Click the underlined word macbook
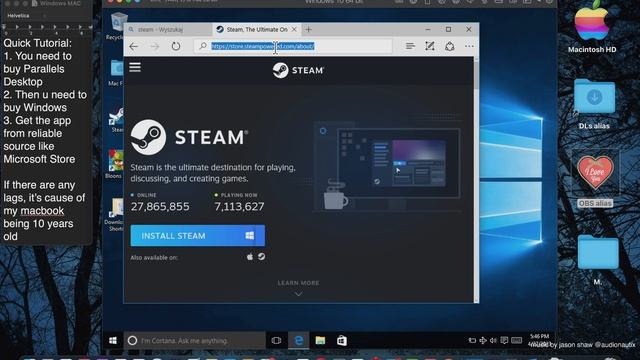Viewport: 640px width, 360px height. point(42,211)
